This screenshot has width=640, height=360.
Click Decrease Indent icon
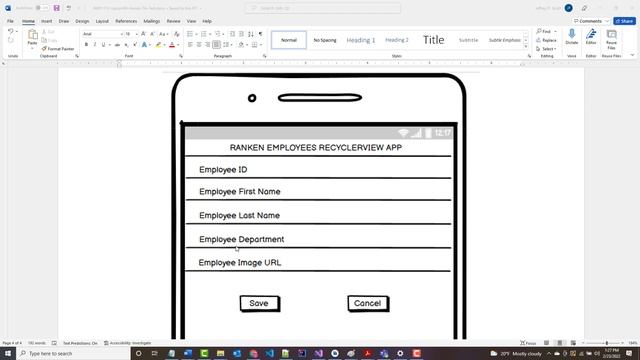point(232,34)
